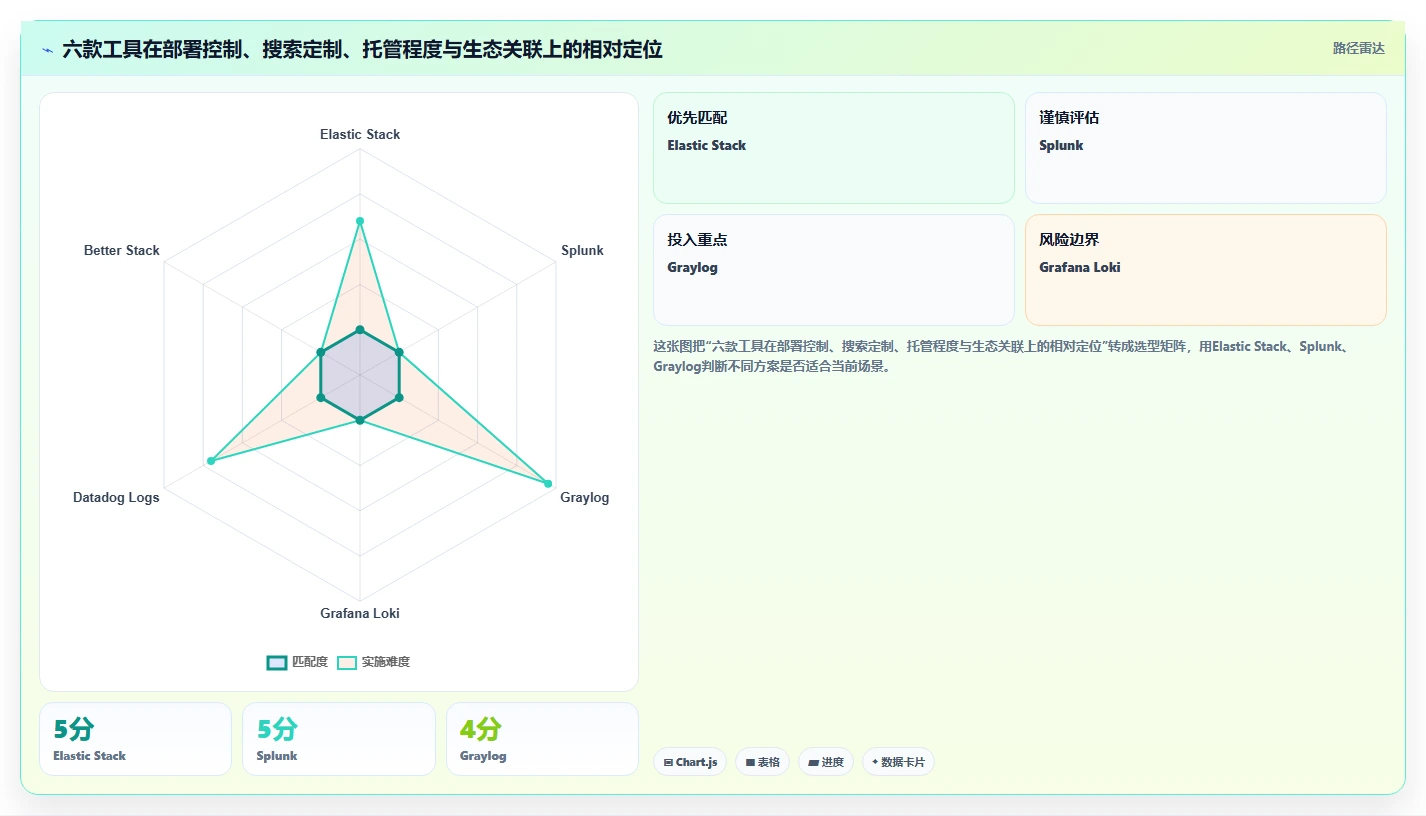Click the Datadog Logs radar axis label

pos(116,497)
